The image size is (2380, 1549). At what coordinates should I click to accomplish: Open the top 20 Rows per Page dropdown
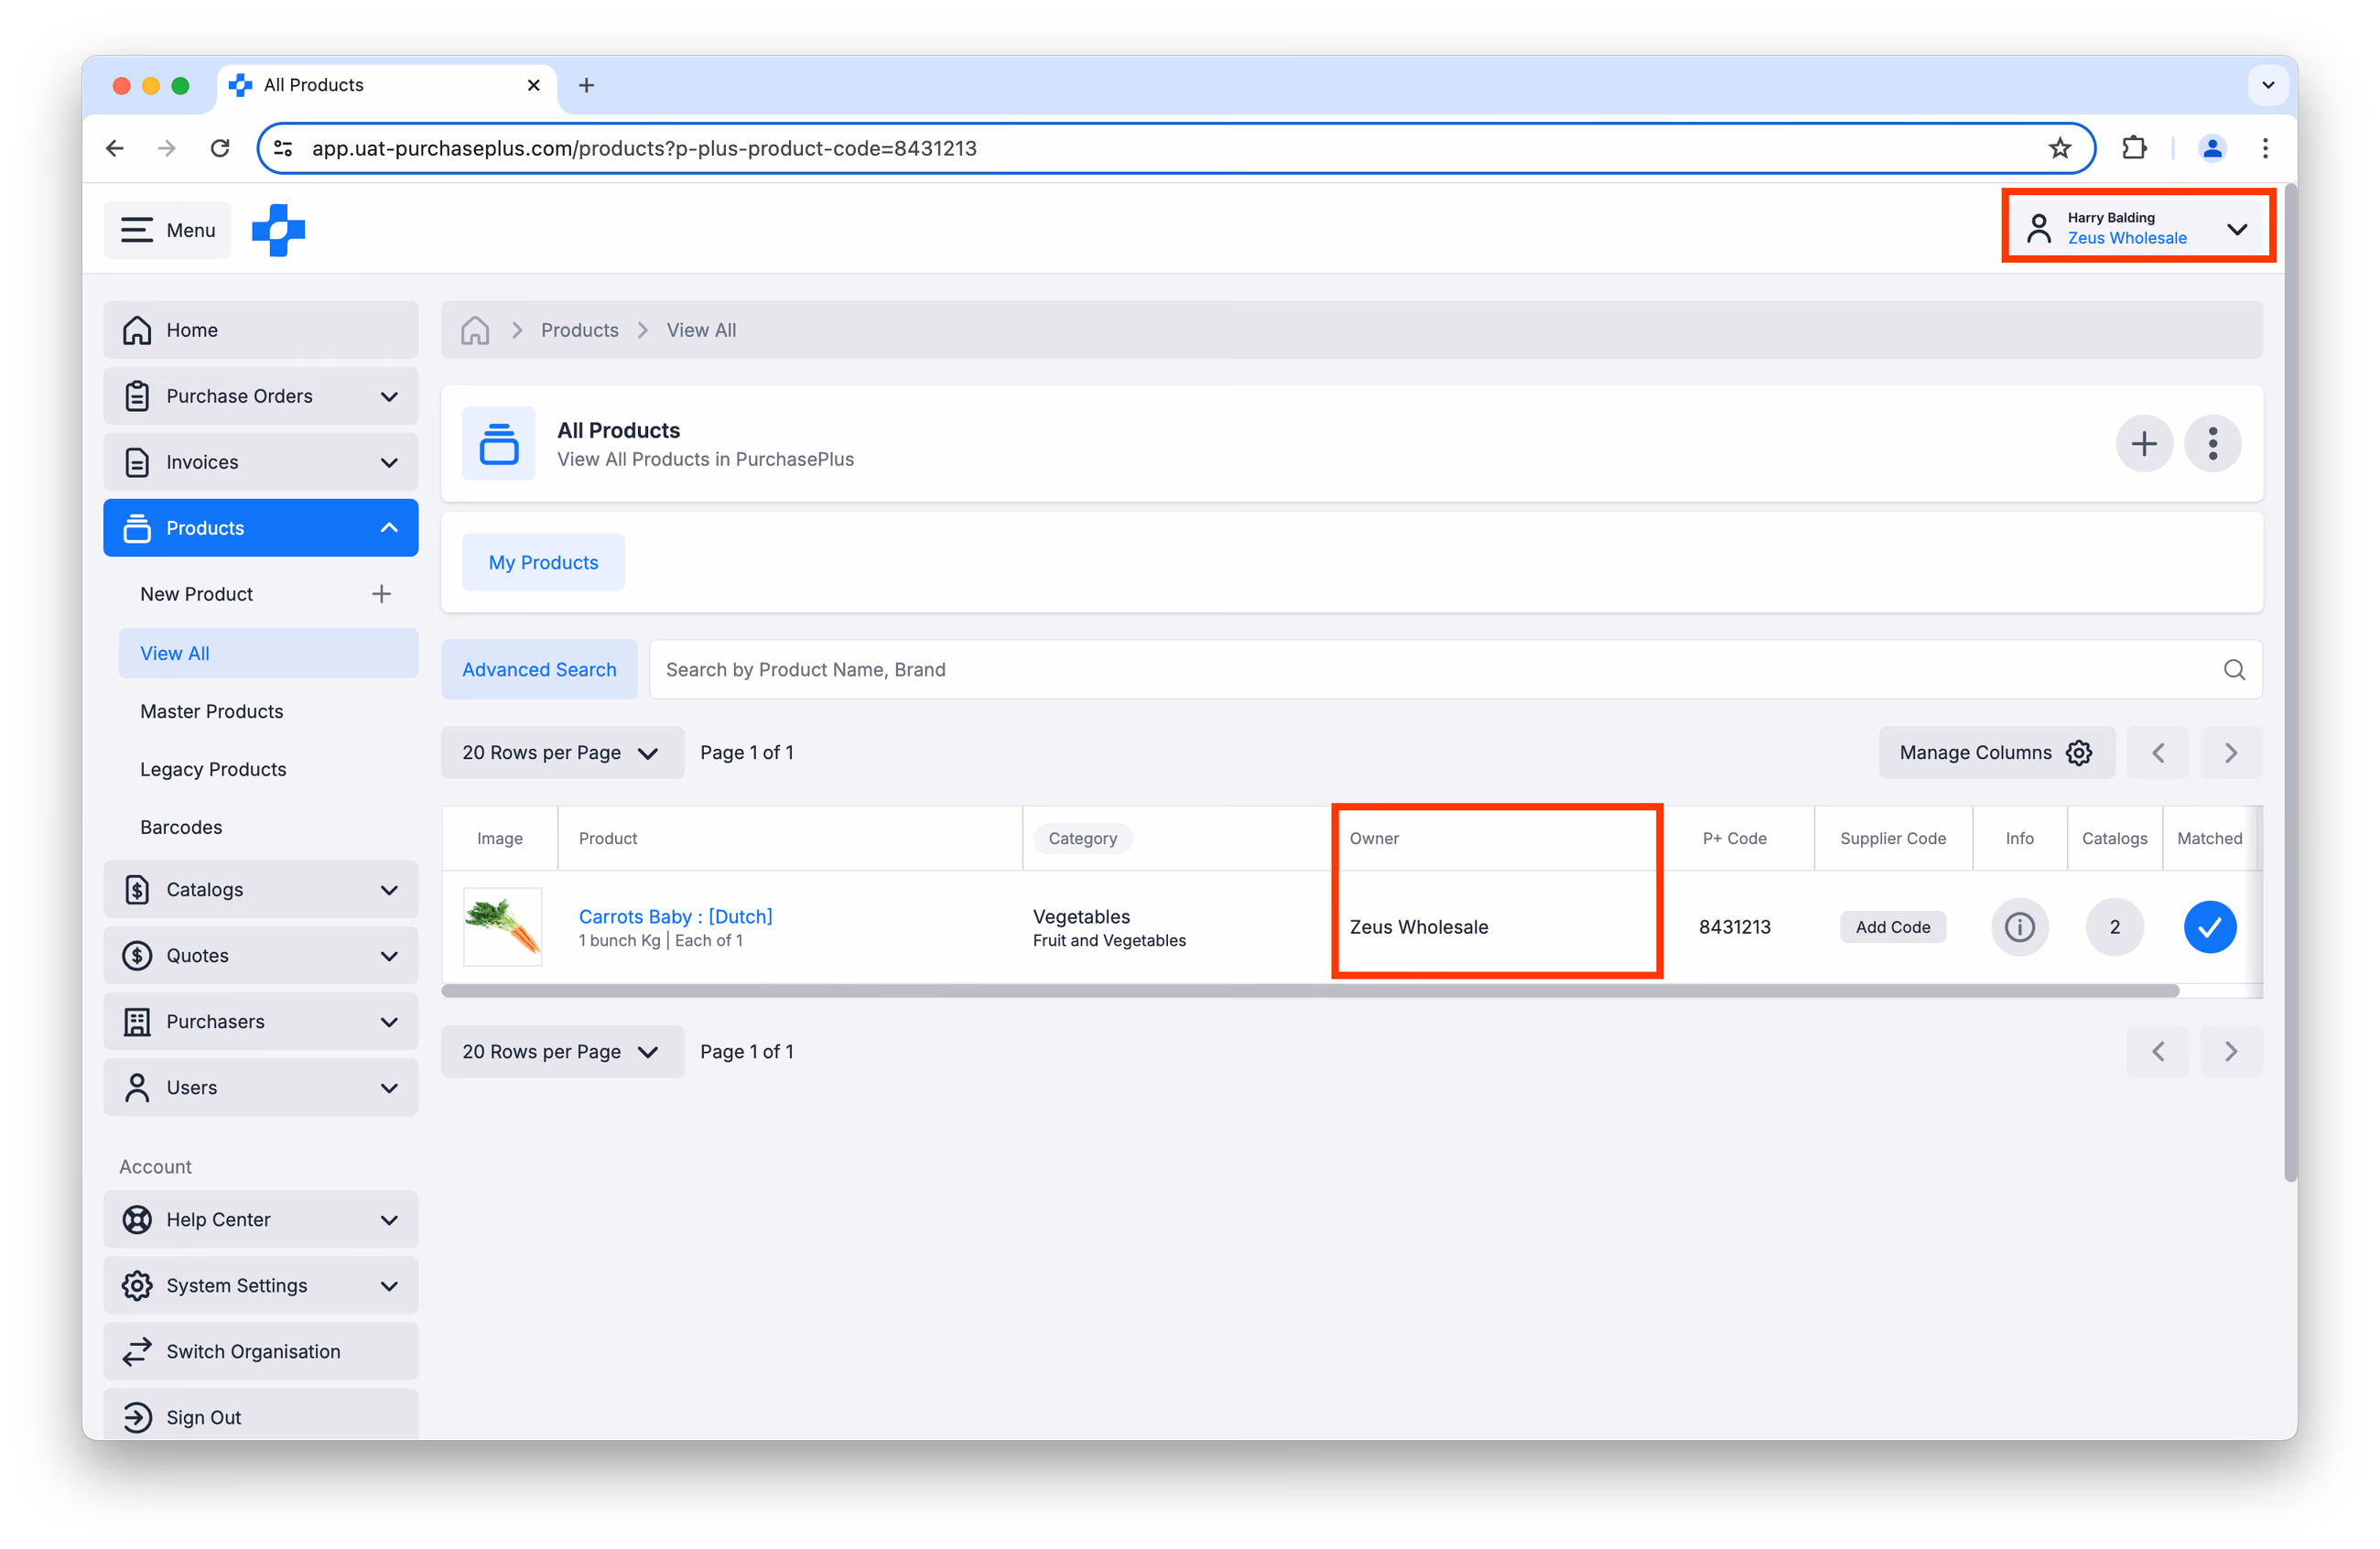(562, 752)
